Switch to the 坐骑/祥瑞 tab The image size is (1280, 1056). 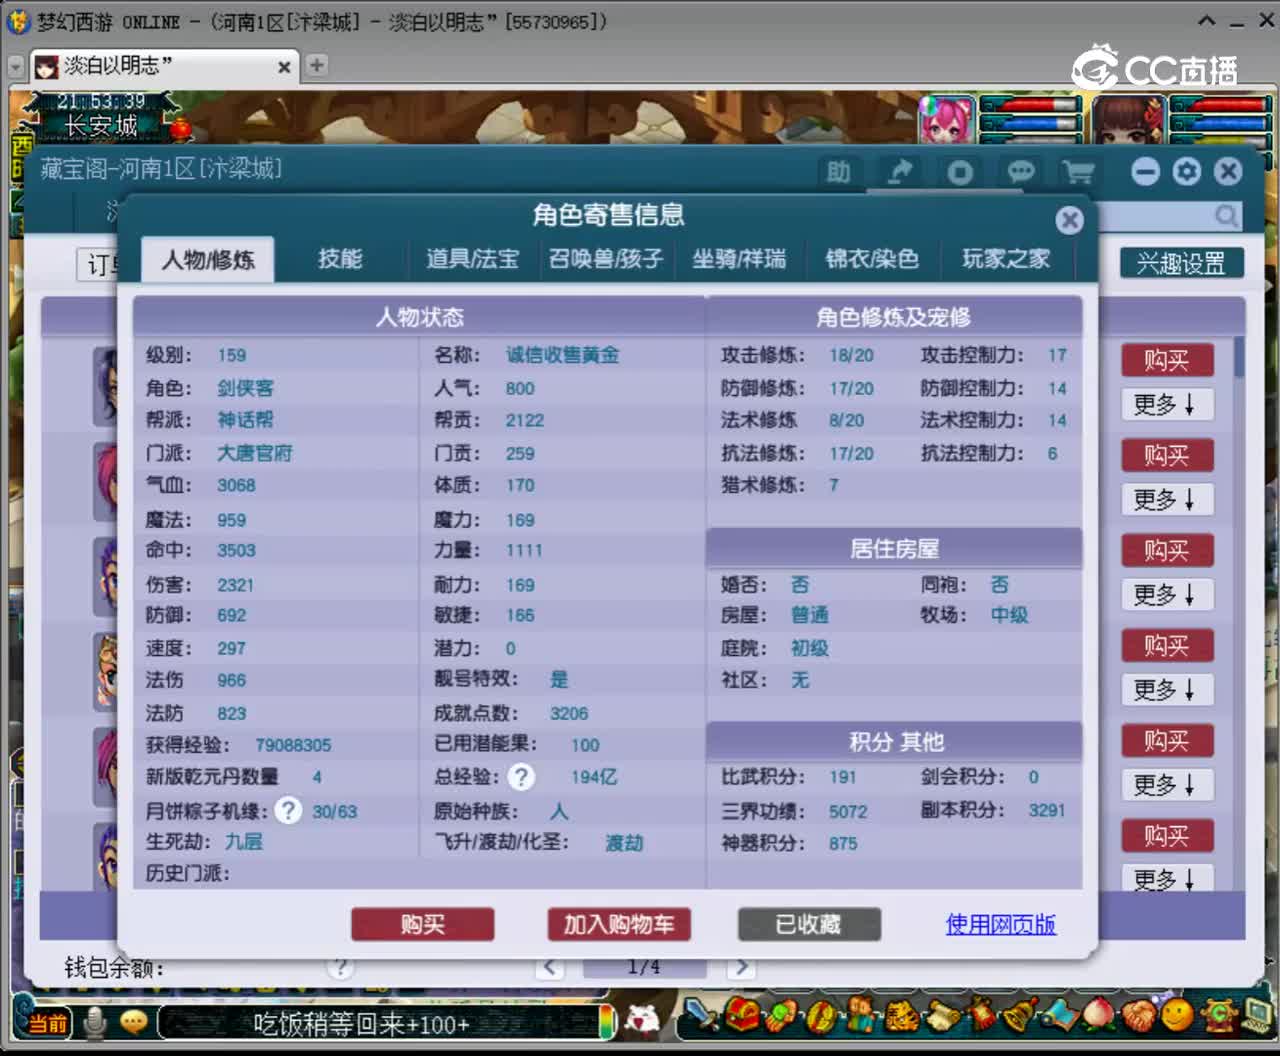pos(739,259)
